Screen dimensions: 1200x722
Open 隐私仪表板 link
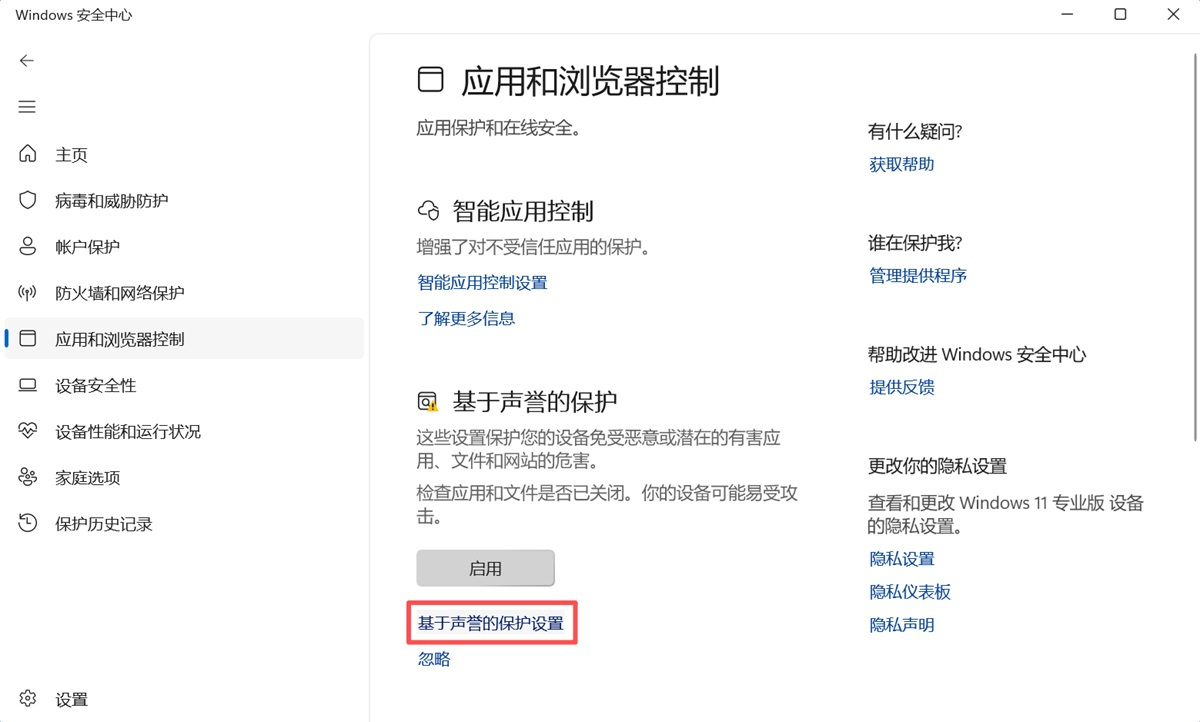[910, 592]
